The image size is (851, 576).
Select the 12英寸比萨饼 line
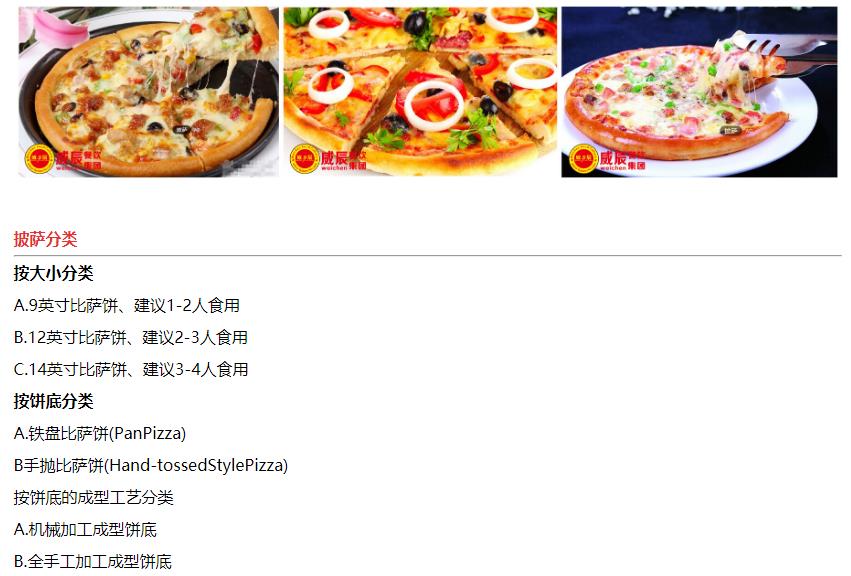point(131,338)
